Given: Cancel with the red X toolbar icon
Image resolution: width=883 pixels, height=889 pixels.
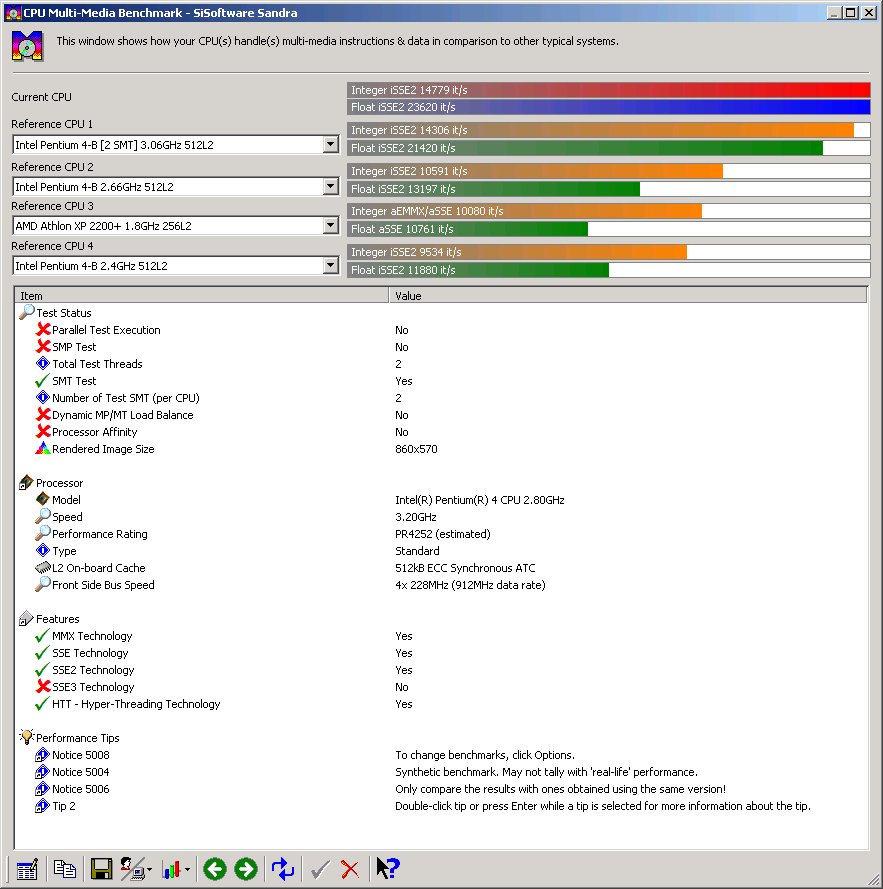Looking at the screenshot, I should click(x=350, y=869).
